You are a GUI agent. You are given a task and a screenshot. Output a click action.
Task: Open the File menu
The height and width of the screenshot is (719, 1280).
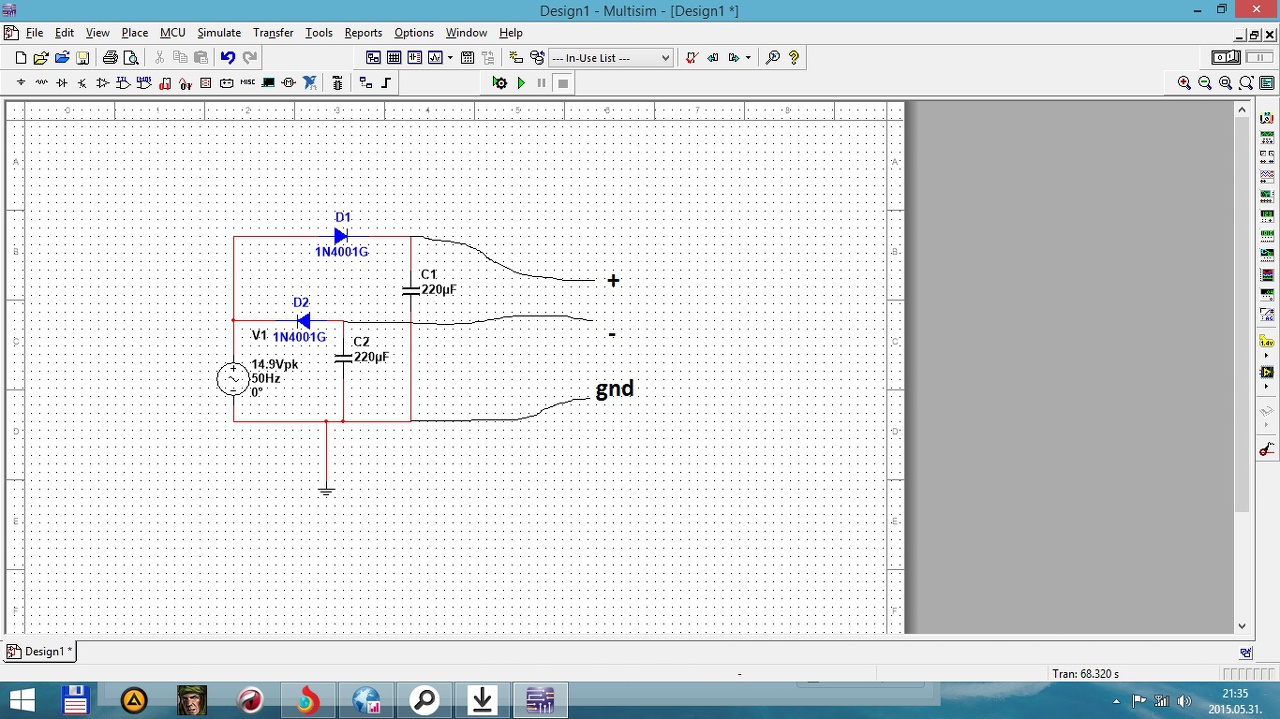(34, 33)
